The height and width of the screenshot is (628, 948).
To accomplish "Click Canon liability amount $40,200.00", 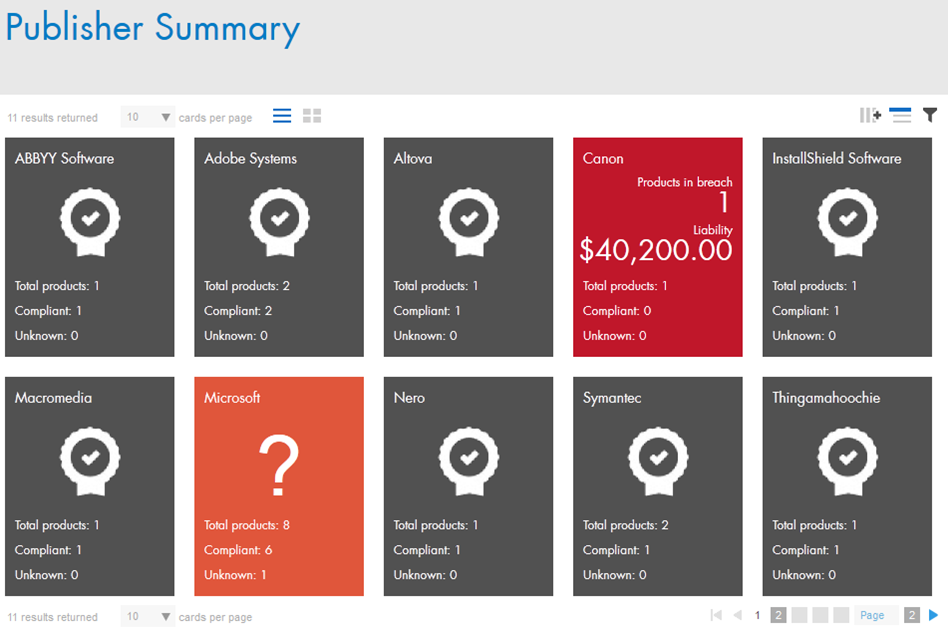I will tap(656, 250).
